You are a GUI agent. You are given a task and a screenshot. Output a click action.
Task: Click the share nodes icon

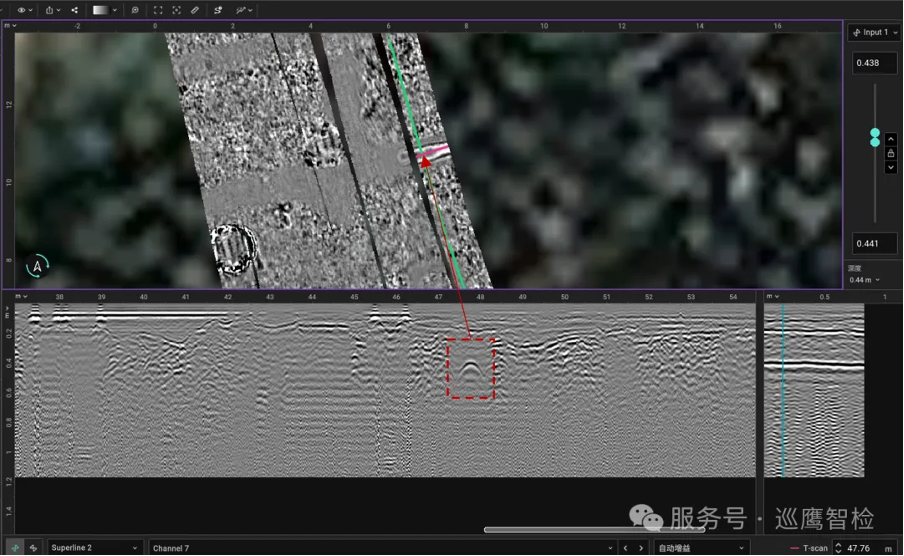pos(75,10)
